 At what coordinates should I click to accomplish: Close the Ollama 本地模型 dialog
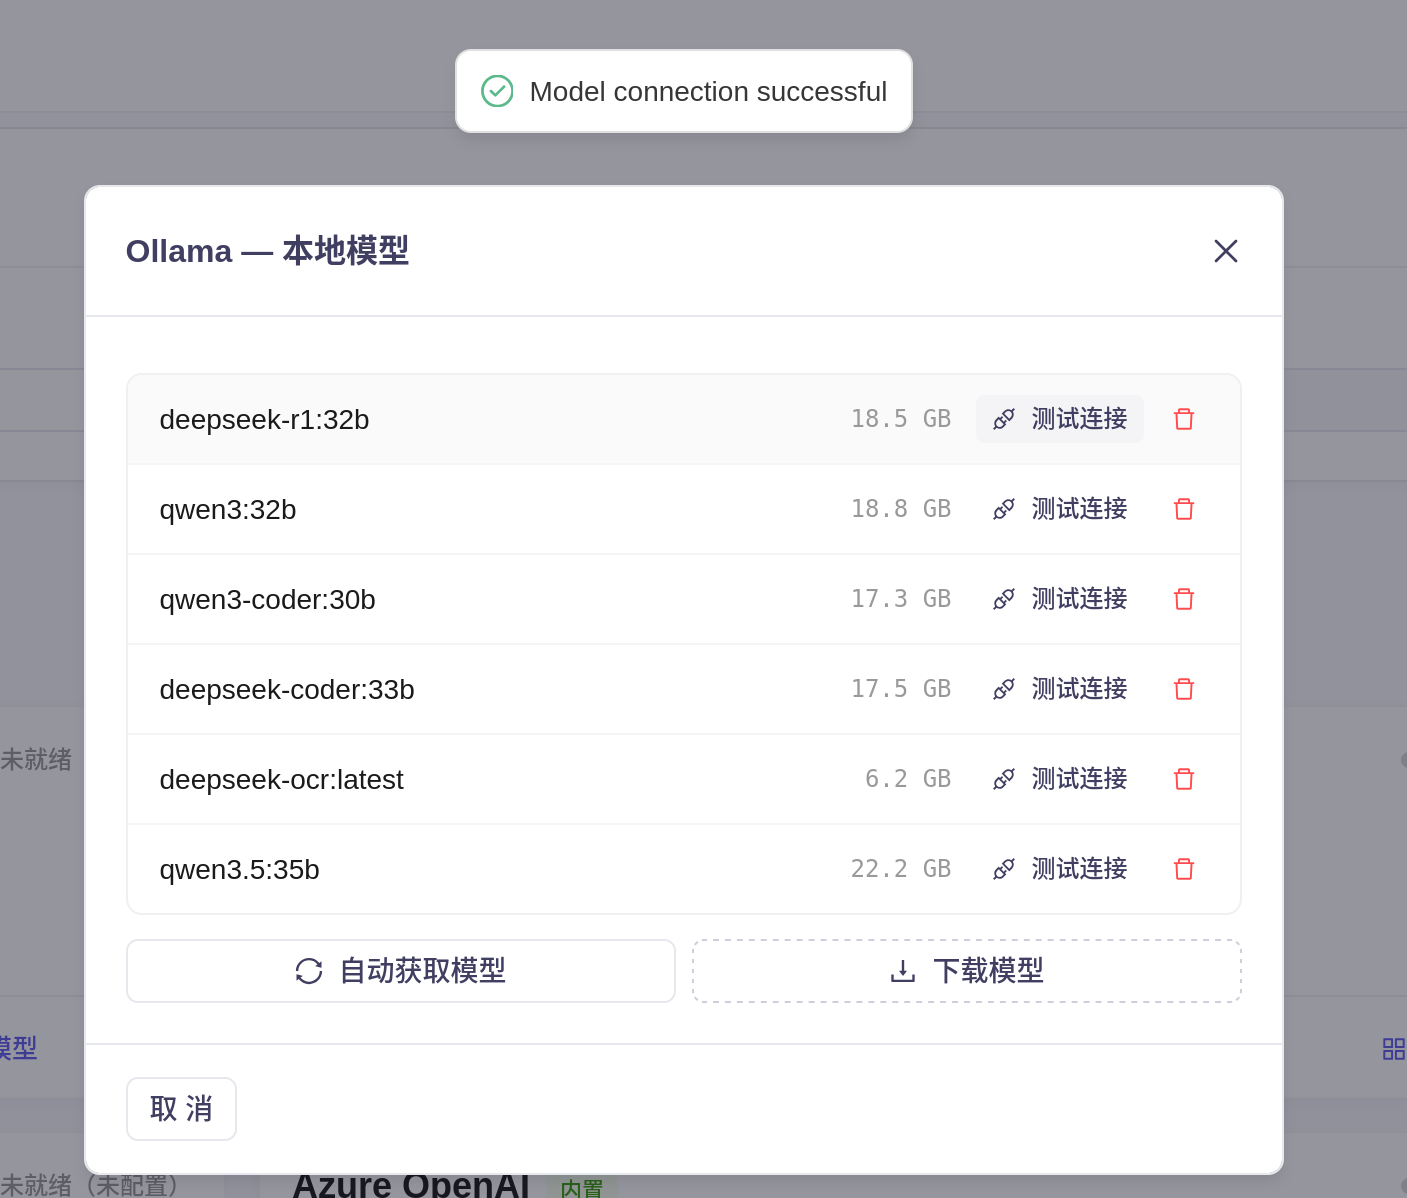(x=1226, y=251)
